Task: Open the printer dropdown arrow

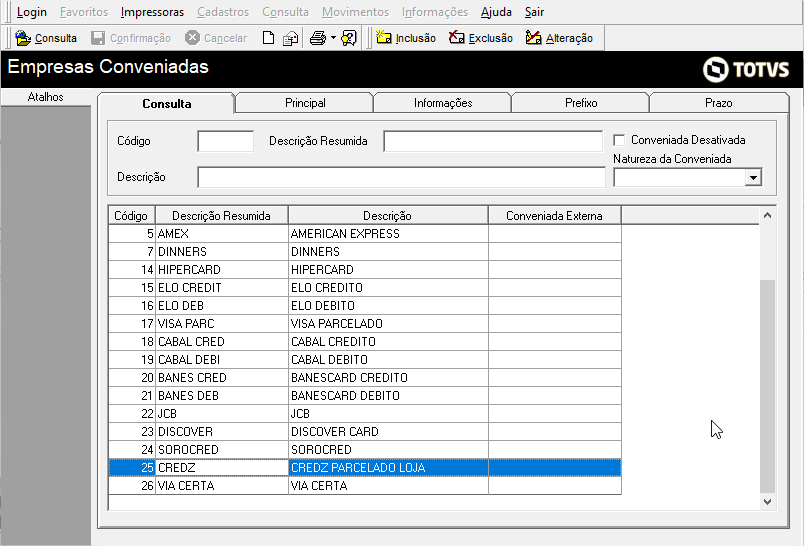Action: coord(333,38)
